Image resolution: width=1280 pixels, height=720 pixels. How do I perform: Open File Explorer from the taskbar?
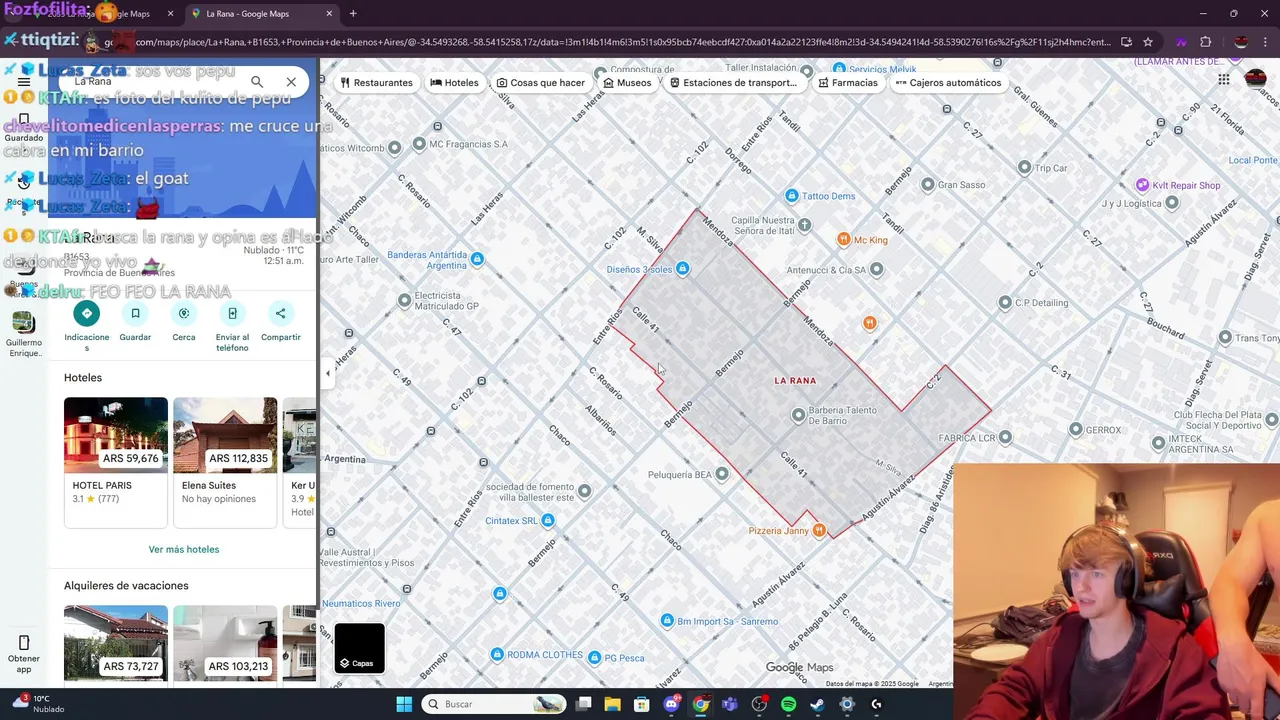click(x=613, y=704)
